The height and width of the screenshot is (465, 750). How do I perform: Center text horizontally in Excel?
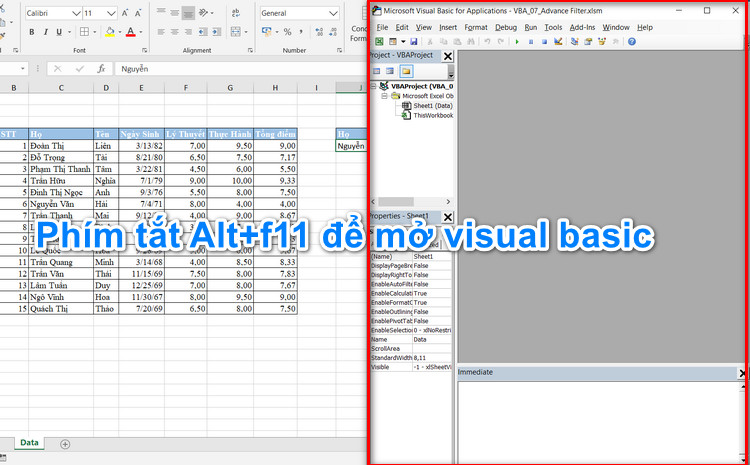pos(175,32)
